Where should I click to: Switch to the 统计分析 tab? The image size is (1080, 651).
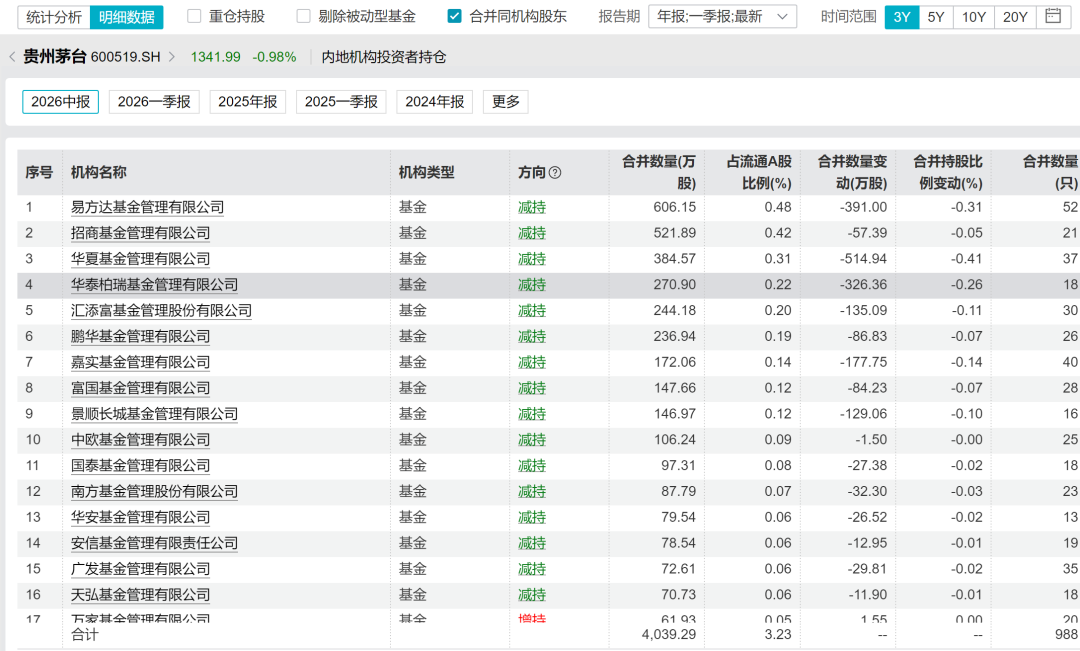click(x=54, y=17)
